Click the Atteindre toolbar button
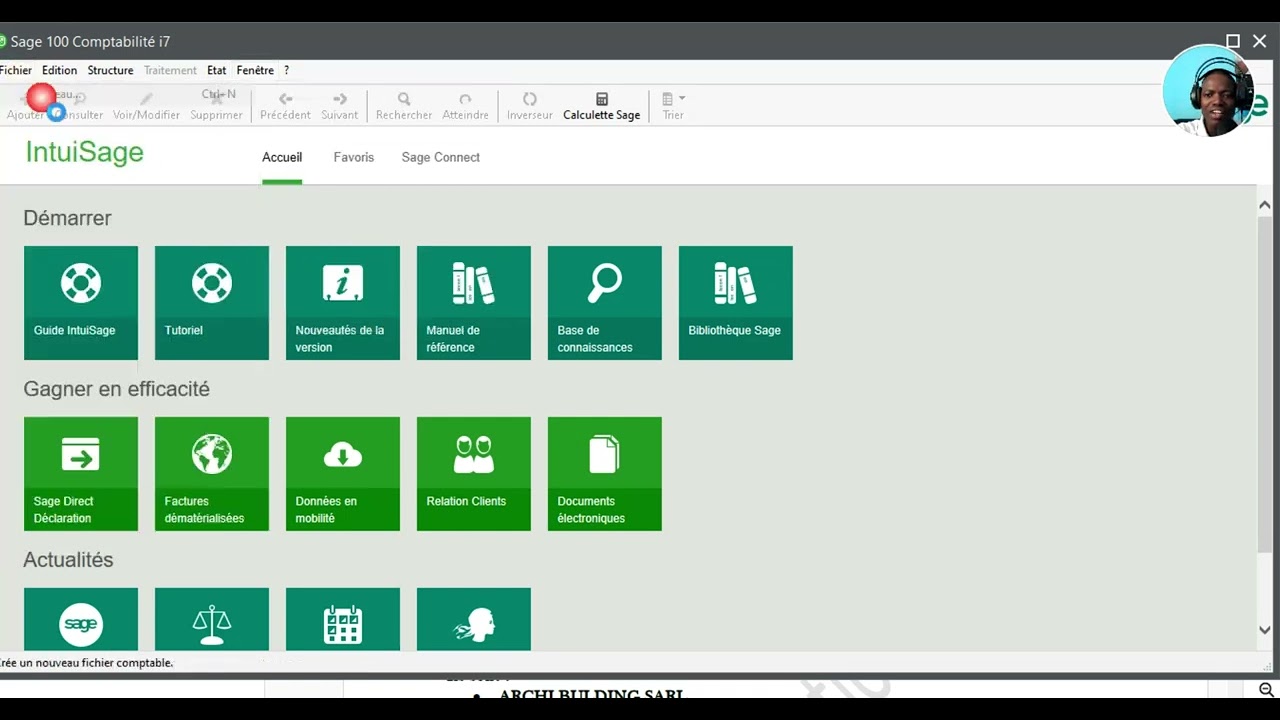This screenshot has width=1280, height=720. pos(465,106)
